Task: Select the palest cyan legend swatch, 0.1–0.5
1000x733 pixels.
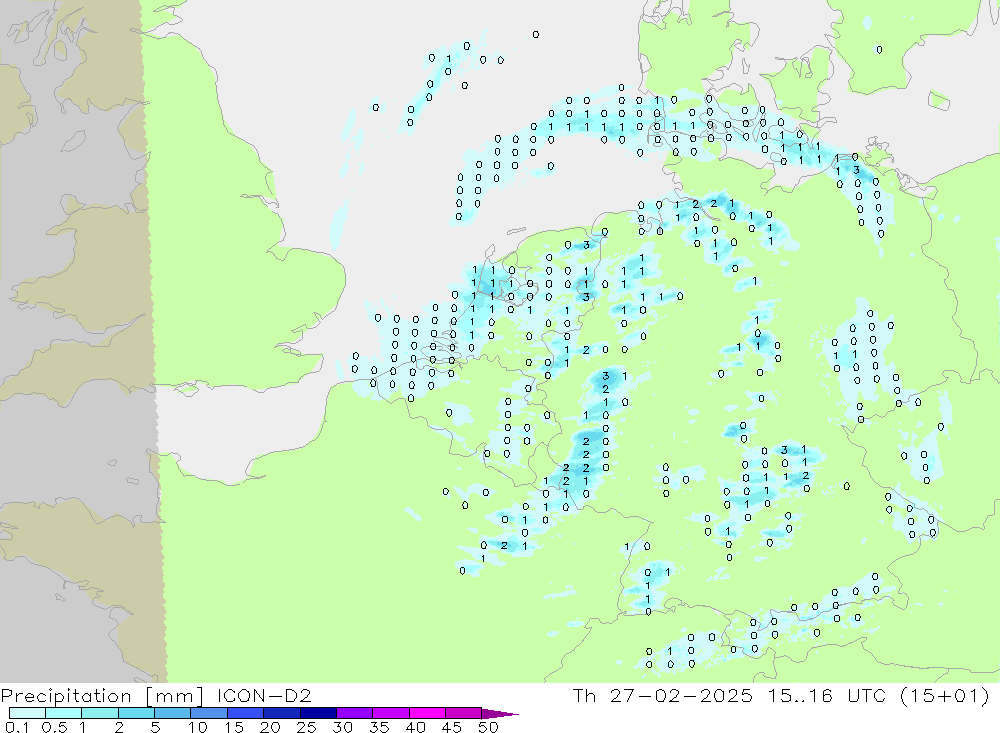Action: point(27,713)
